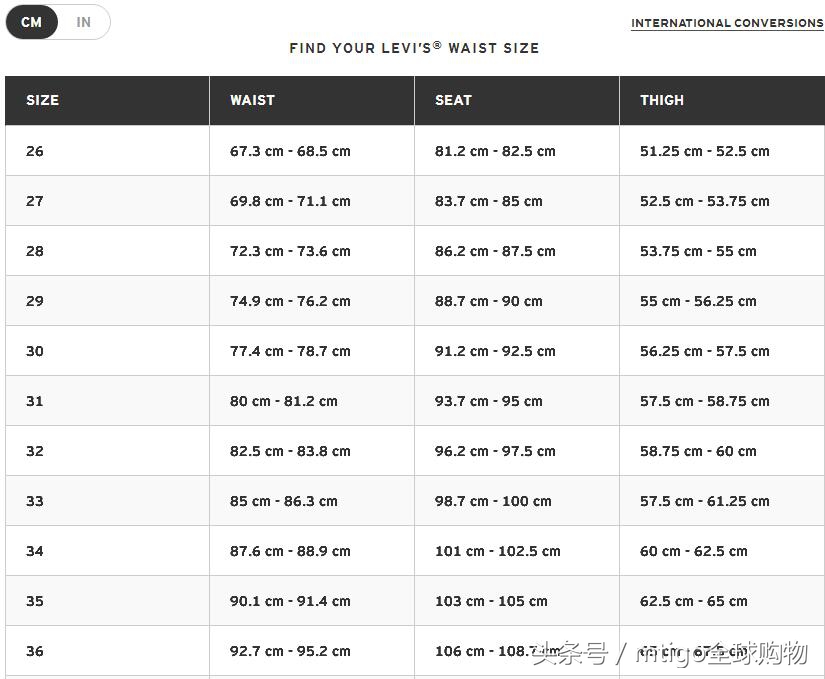Switch units to CM
This screenshot has height=679, width=825.
(32, 22)
